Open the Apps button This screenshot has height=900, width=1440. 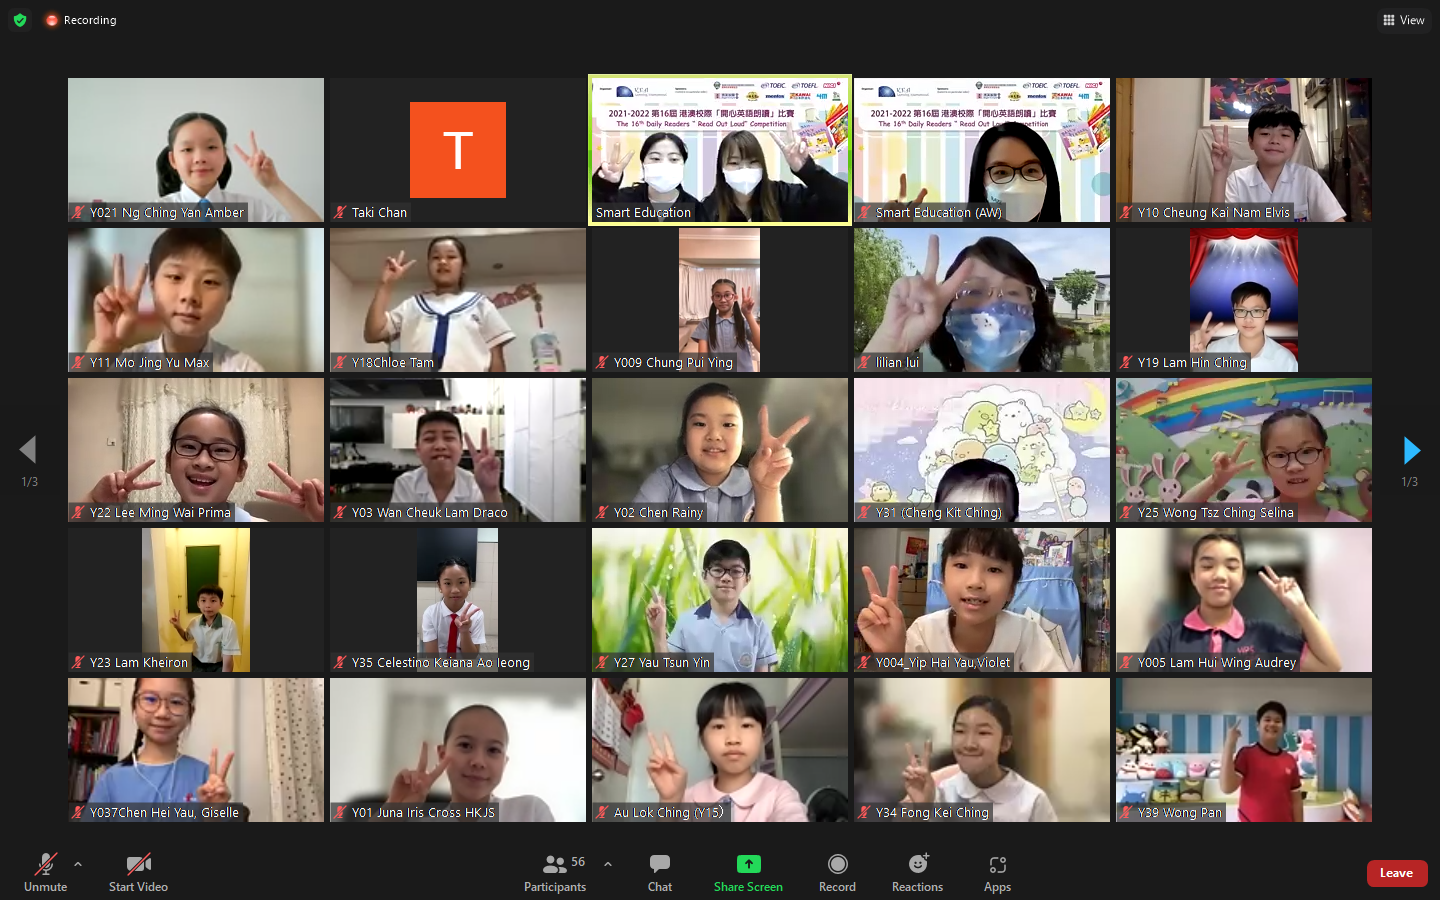(x=997, y=872)
